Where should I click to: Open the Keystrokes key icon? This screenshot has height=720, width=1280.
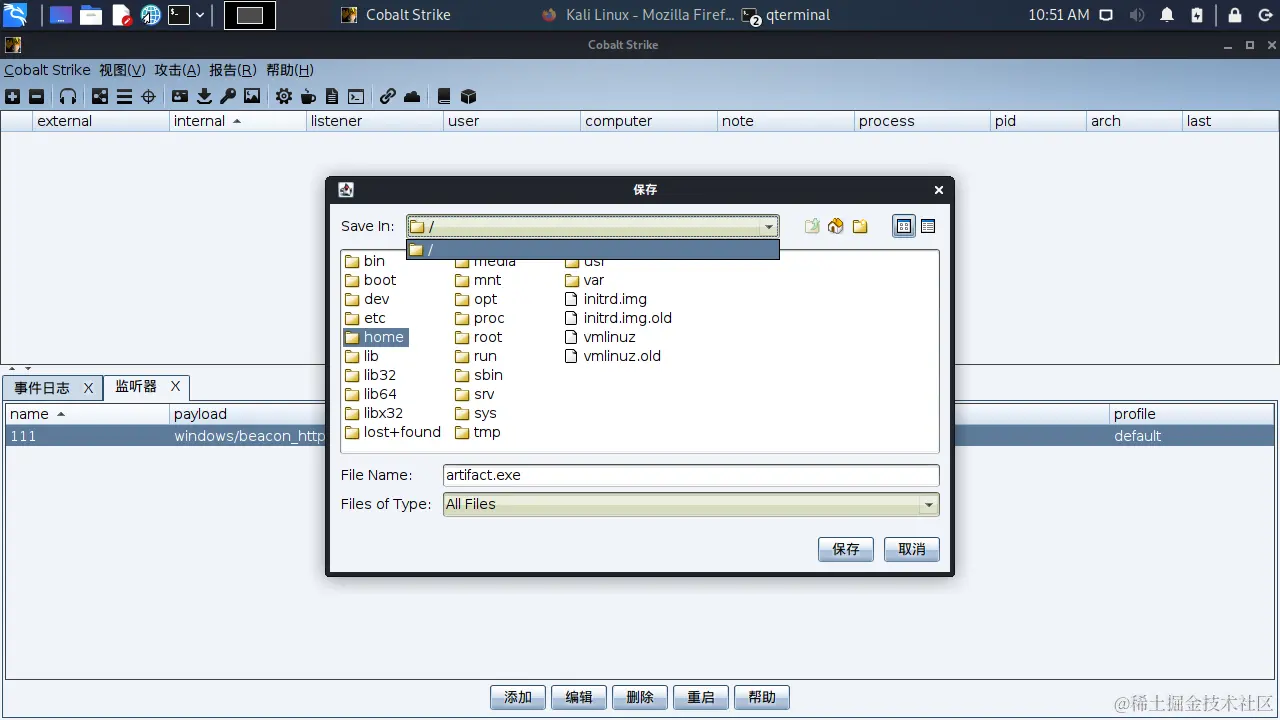[x=228, y=97]
